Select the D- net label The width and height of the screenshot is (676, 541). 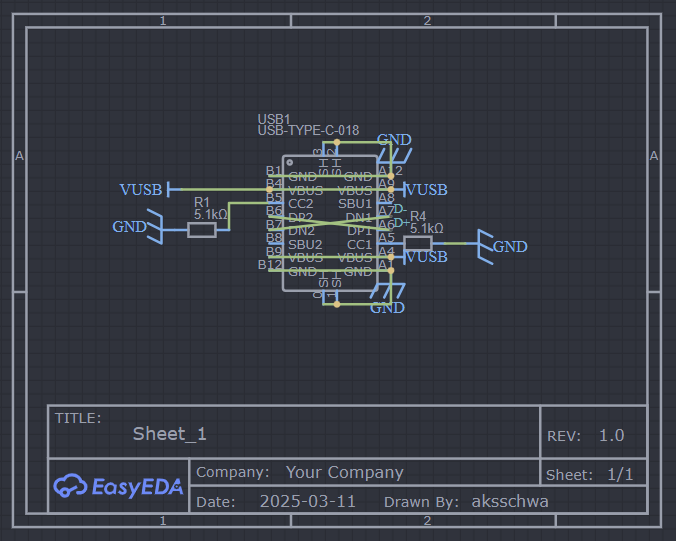[401, 210]
